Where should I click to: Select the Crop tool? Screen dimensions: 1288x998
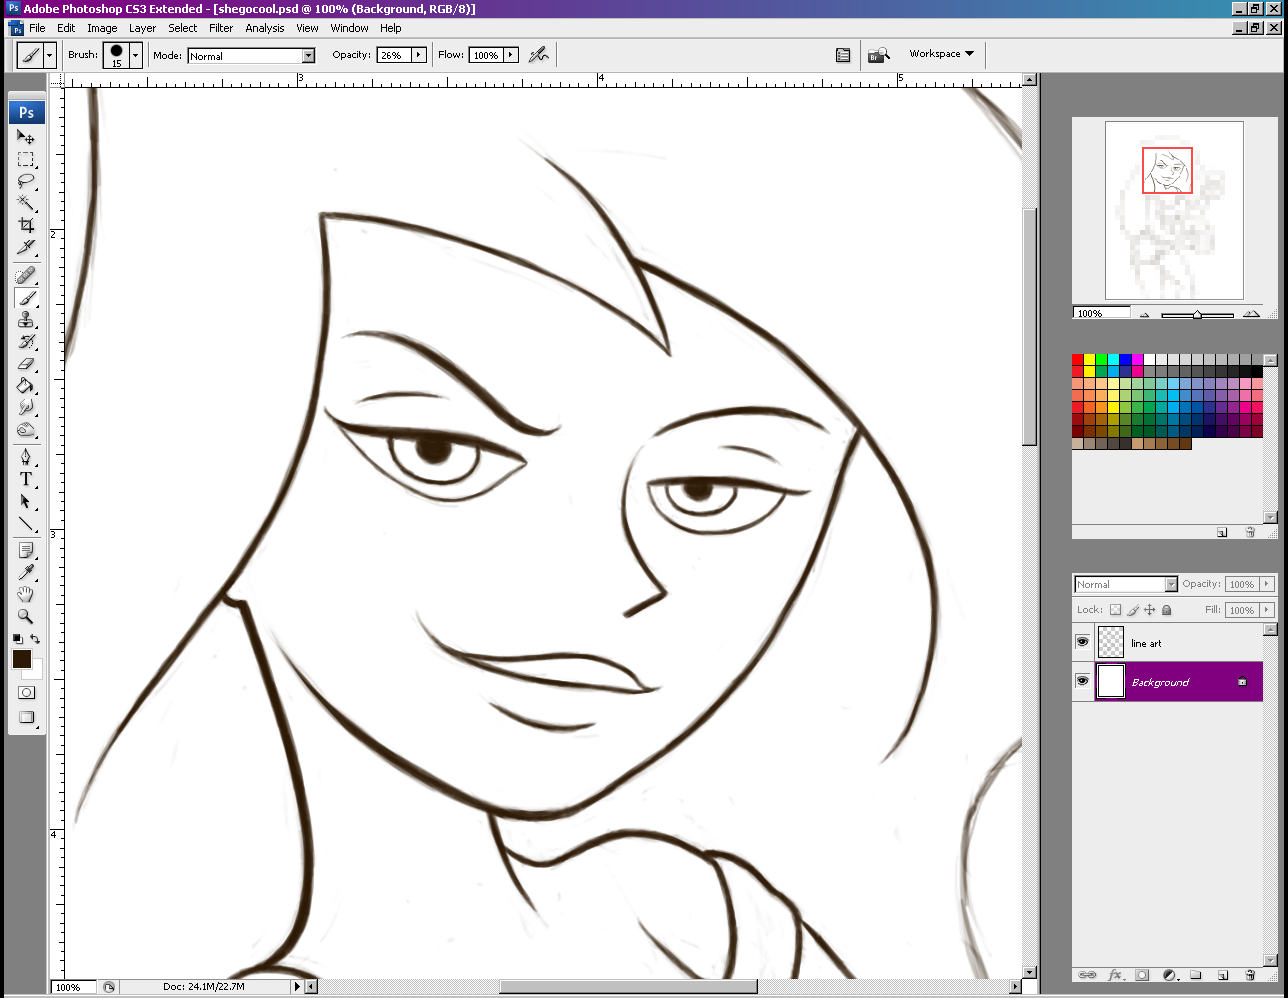(x=26, y=225)
